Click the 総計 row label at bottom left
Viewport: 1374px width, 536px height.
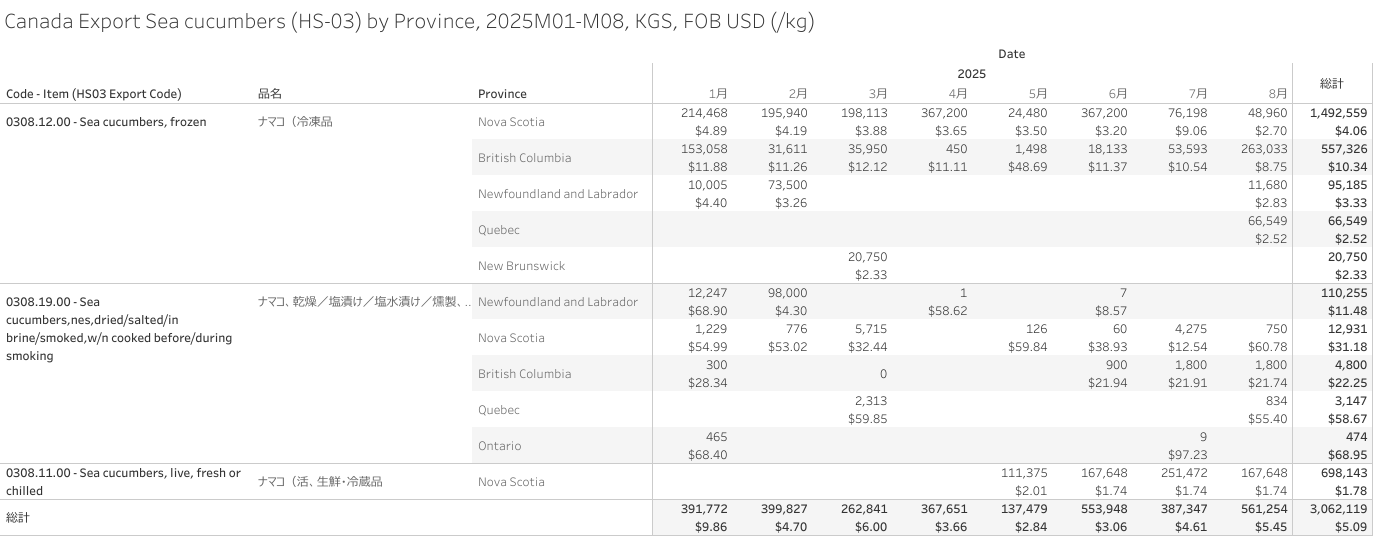tap(19, 518)
